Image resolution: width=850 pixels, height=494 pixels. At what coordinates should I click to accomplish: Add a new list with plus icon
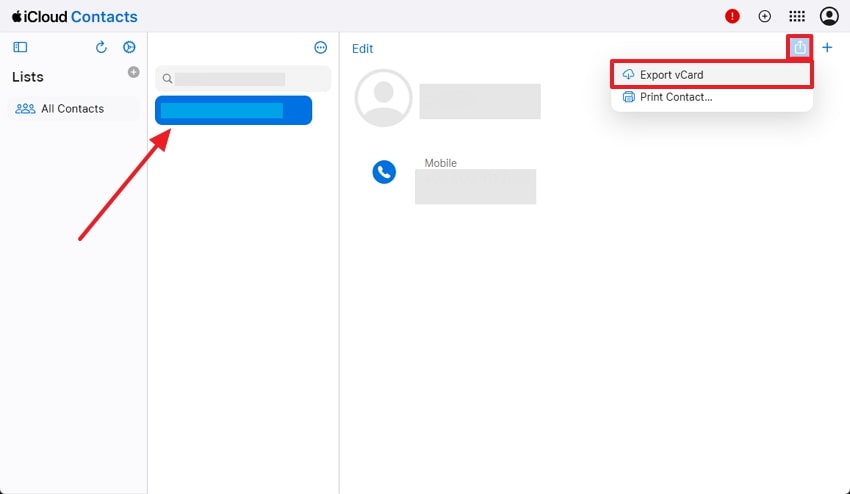click(133, 72)
